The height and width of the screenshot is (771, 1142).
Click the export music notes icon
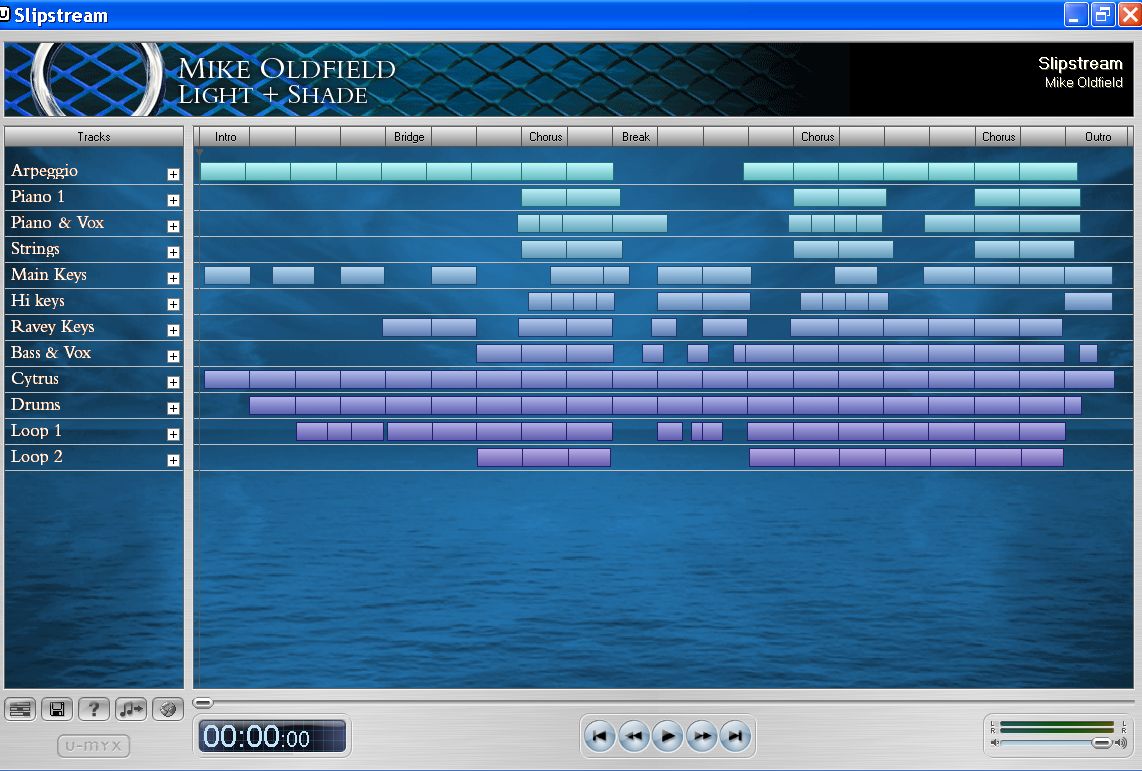(x=131, y=708)
